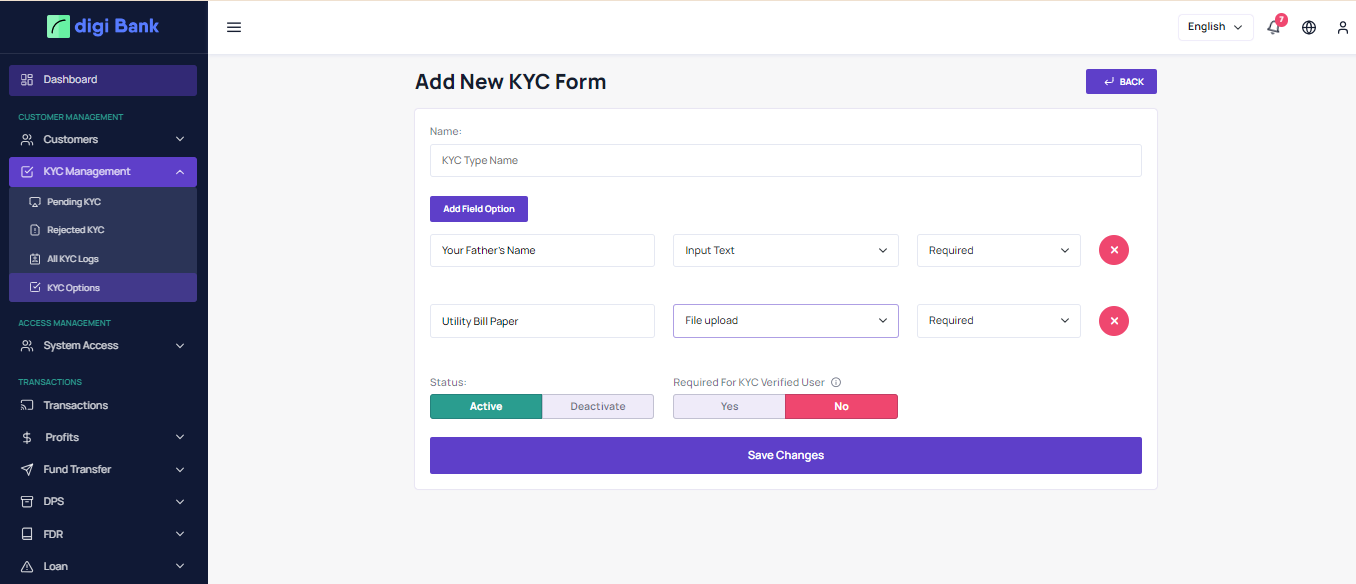Open the File upload type dropdown
The image size is (1356, 584).
785,321
